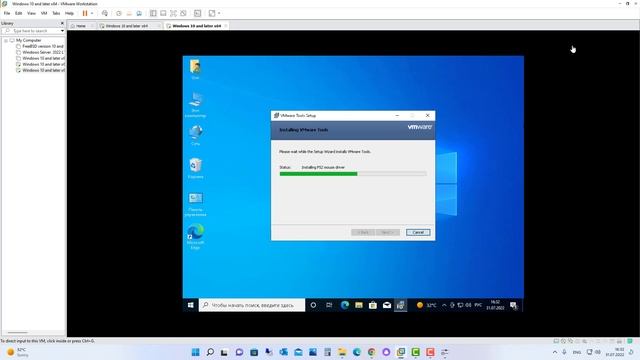This screenshot has width=640, height=360.
Task: Select the Recycle Bin on guest desktop
Action: 196,168
